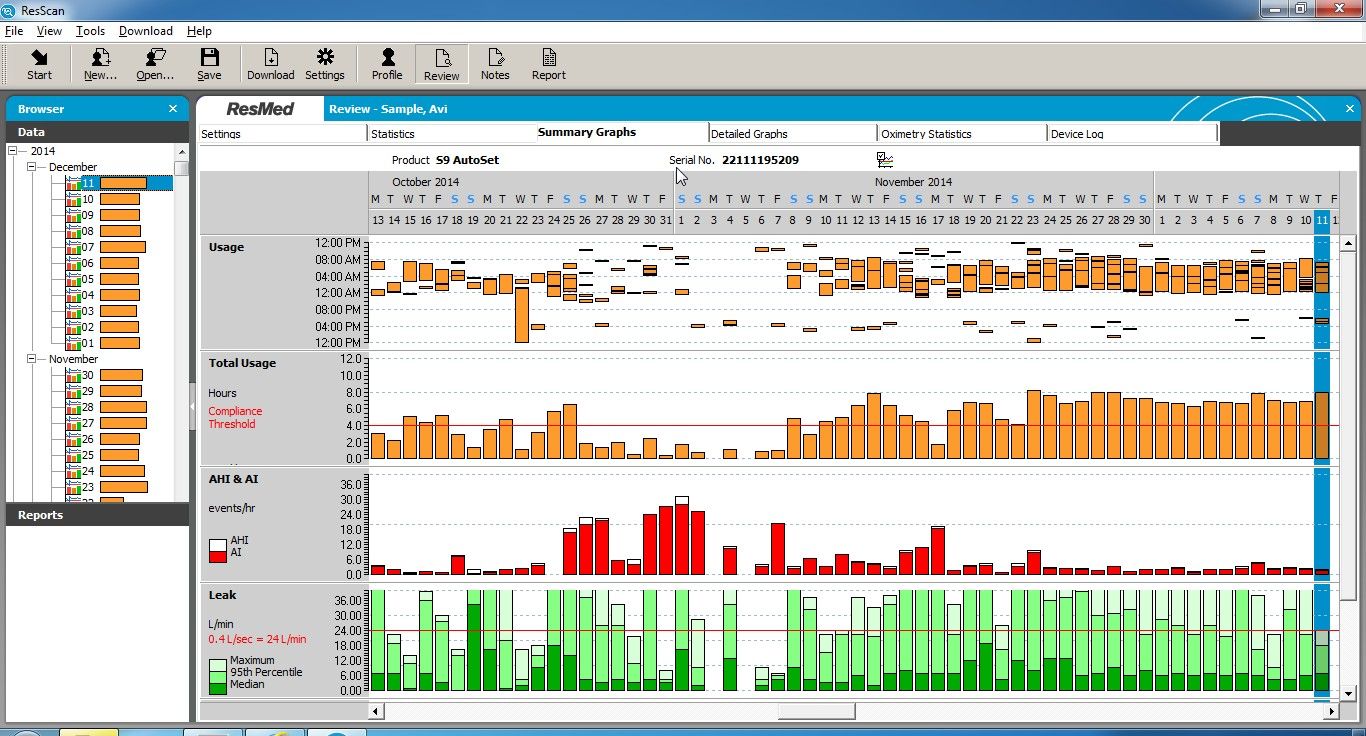This screenshot has height=736, width=1366.
Task: Open Settings from the toolbar
Action: [325, 64]
